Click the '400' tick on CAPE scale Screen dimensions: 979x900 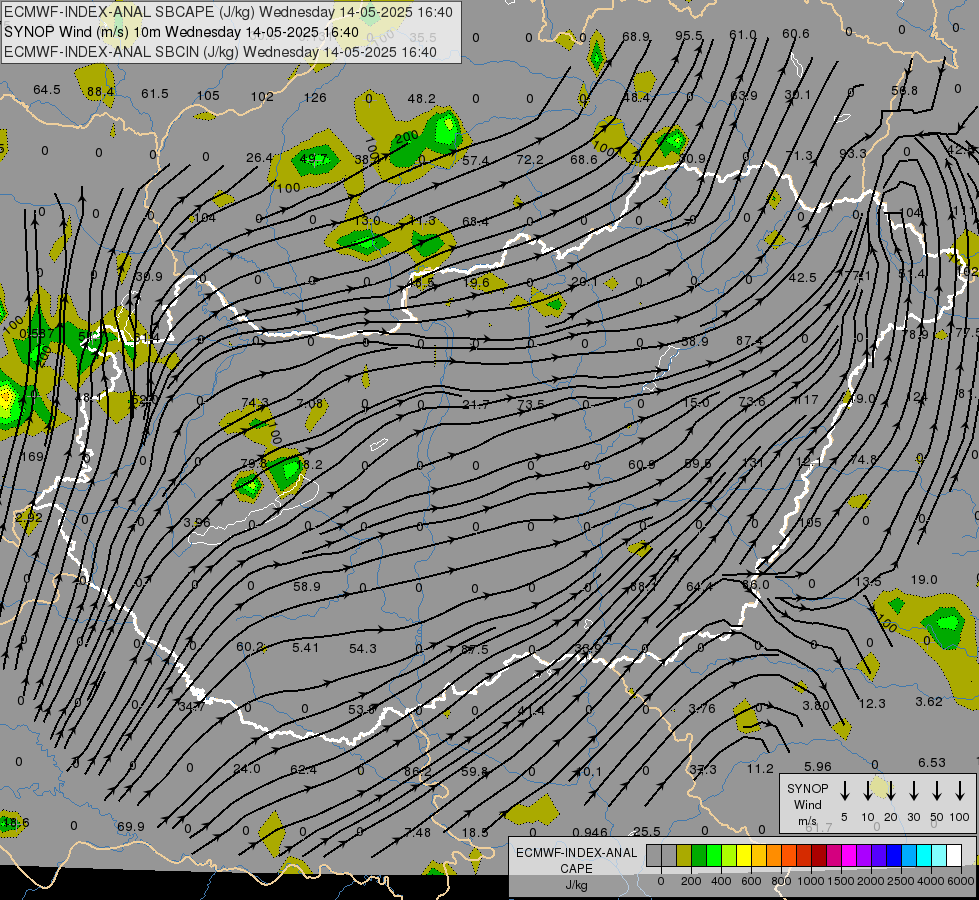(721, 881)
